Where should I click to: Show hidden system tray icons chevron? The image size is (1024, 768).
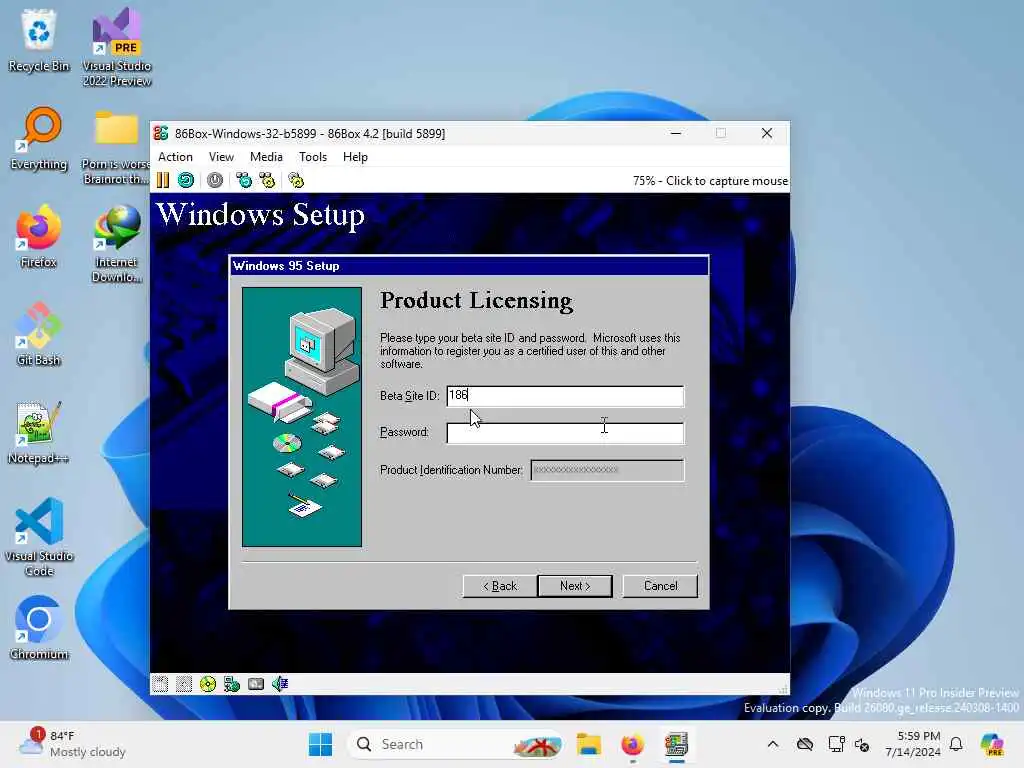pyautogui.click(x=773, y=744)
